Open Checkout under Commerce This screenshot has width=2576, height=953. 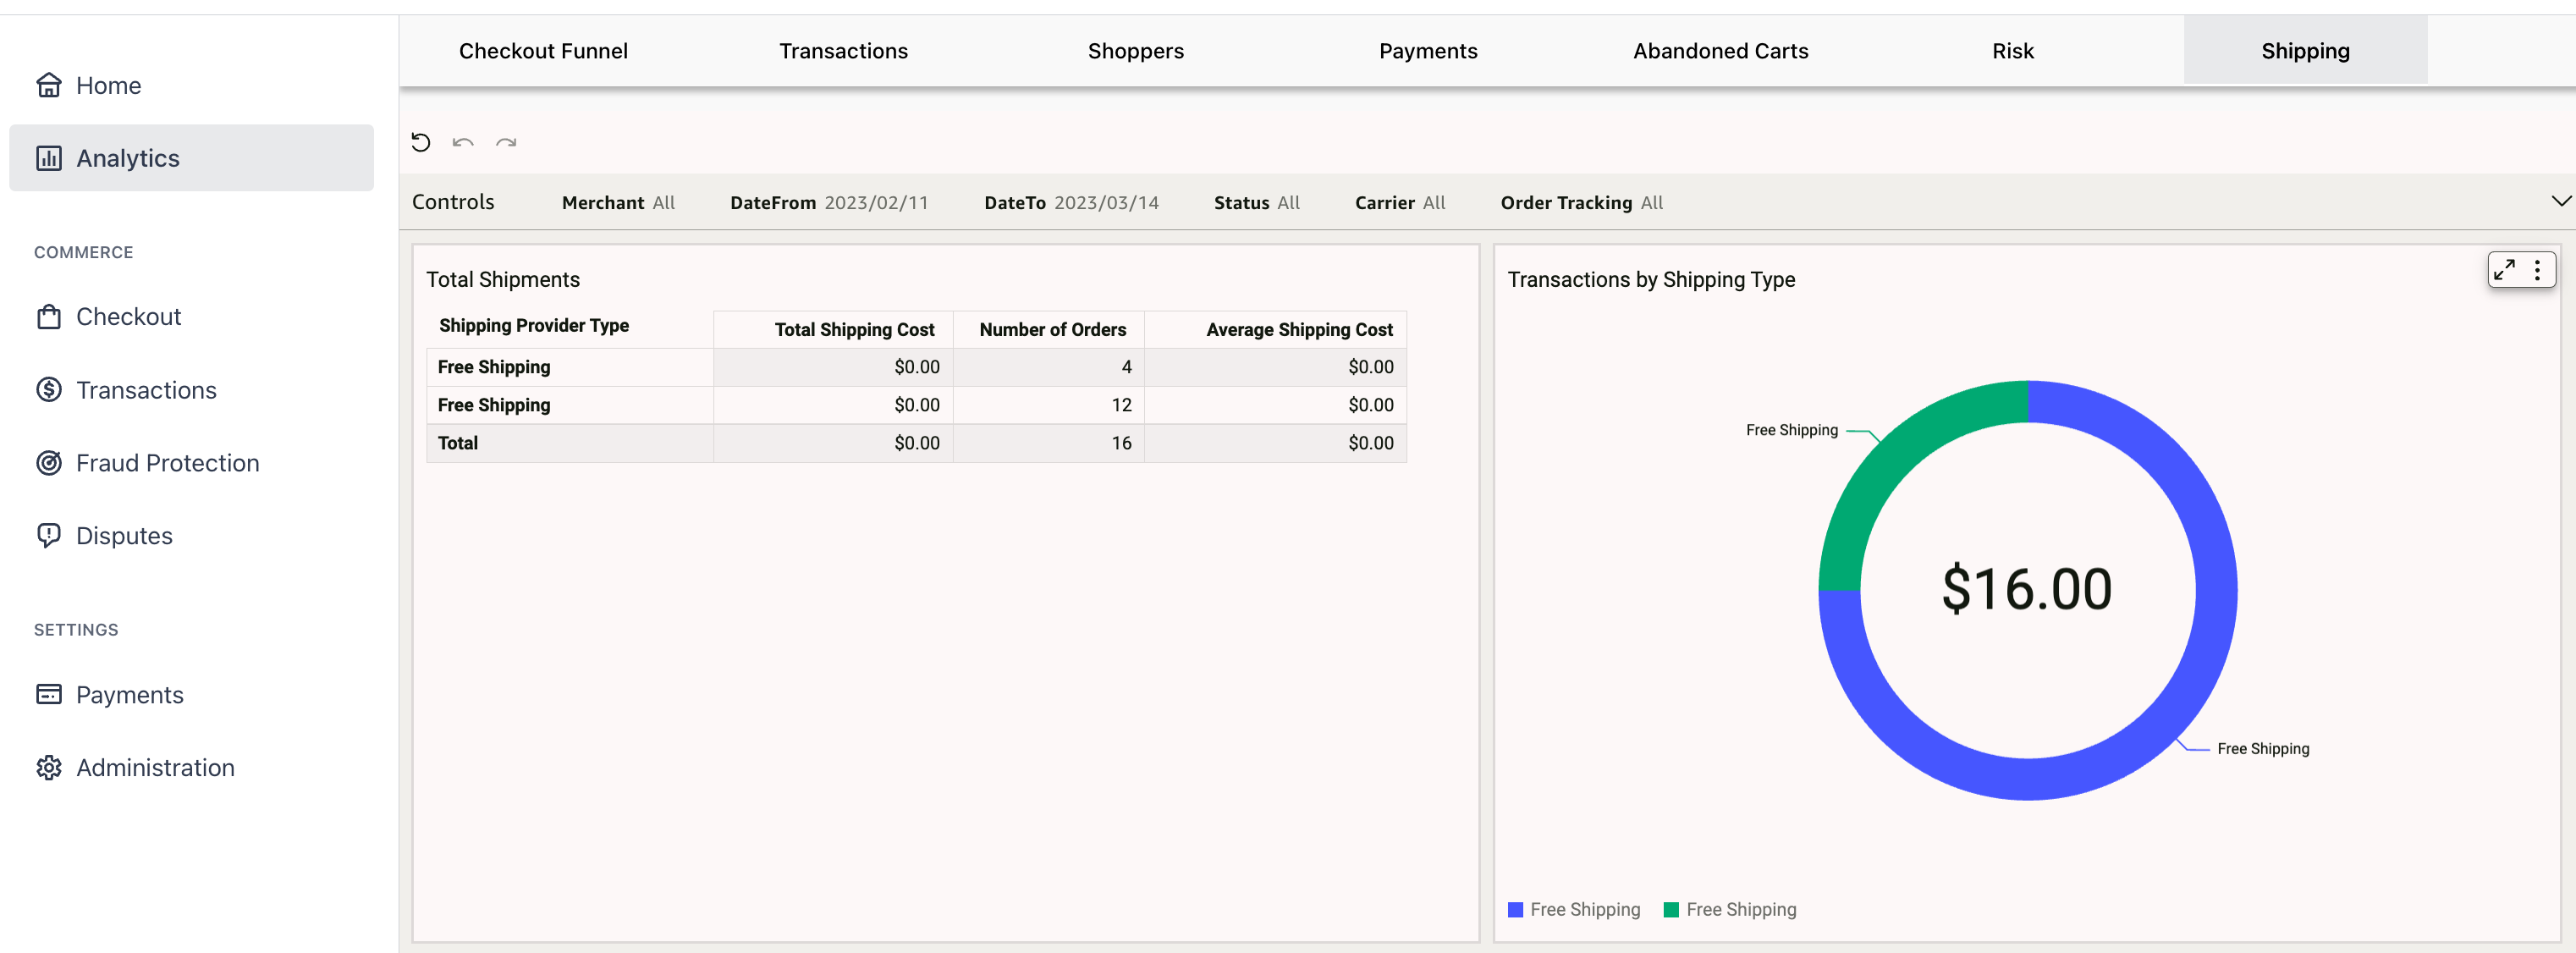(191, 317)
